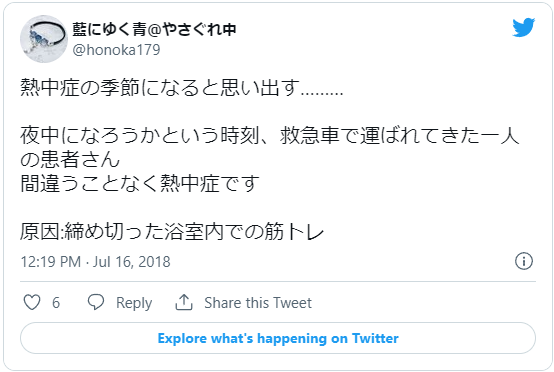This screenshot has height=372, width=554.
Task: Open display name 藍にゆく青@やさぐれ中
Action: click(x=154, y=29)
